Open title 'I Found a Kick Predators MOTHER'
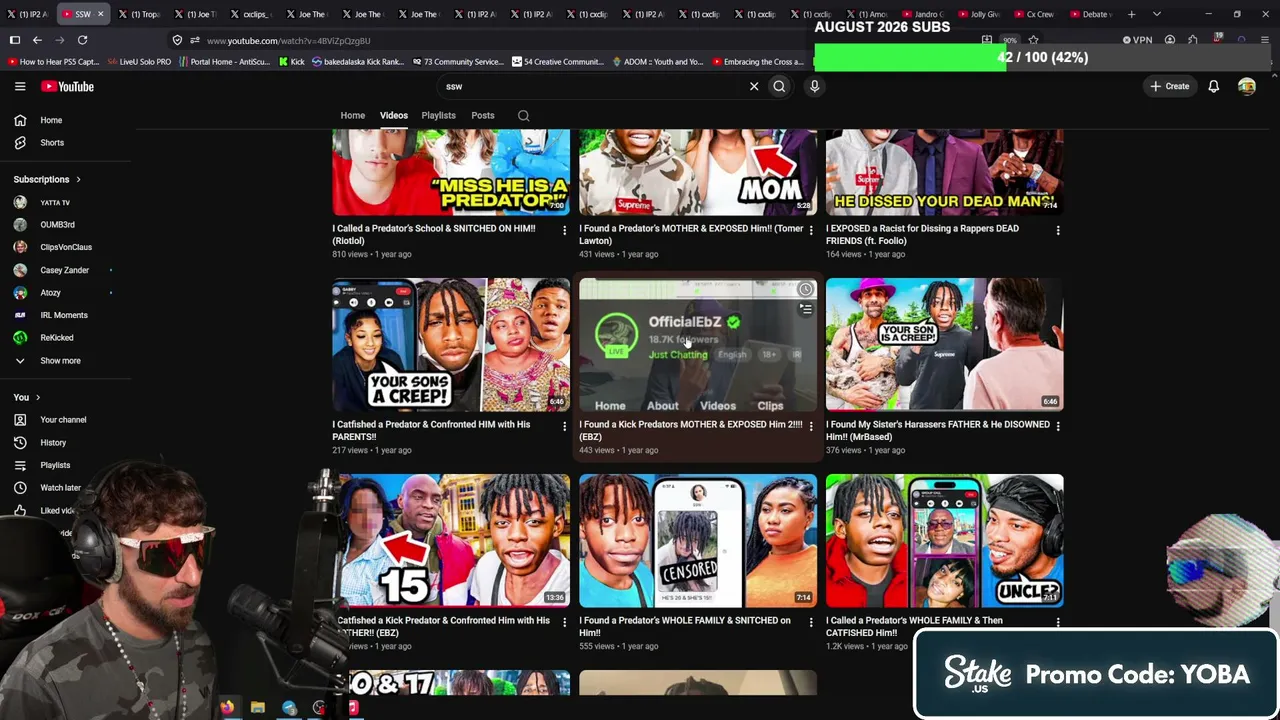The image size is (1280, 720). click(691, 431)
